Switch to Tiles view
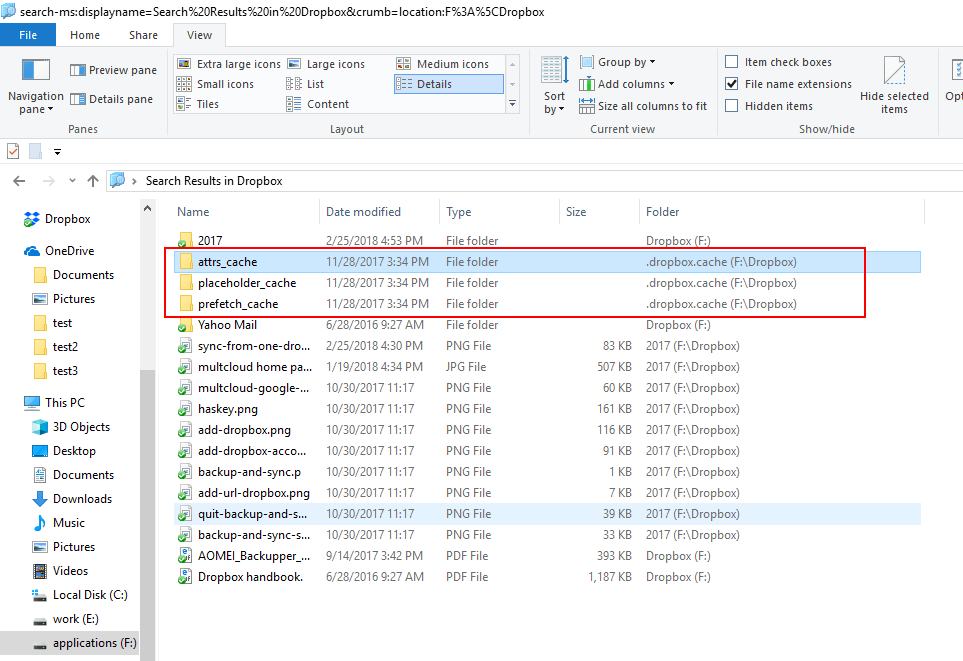The width and height of the screenshot is (963, 661). click(x=207, y=103)
